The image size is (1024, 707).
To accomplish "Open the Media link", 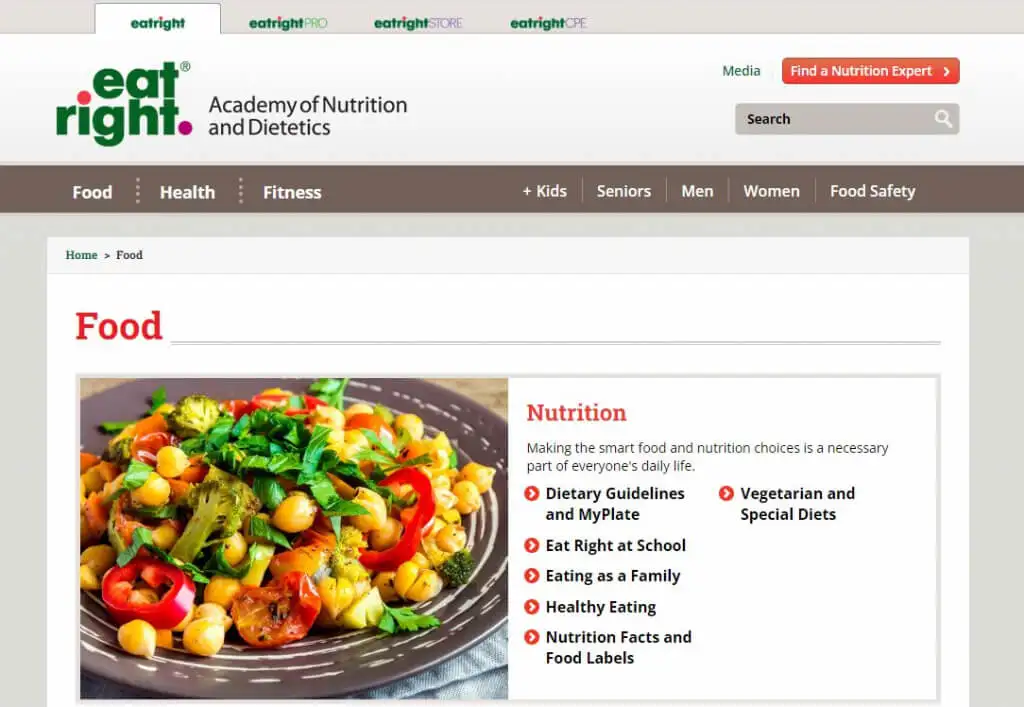I will pos(741,71).
